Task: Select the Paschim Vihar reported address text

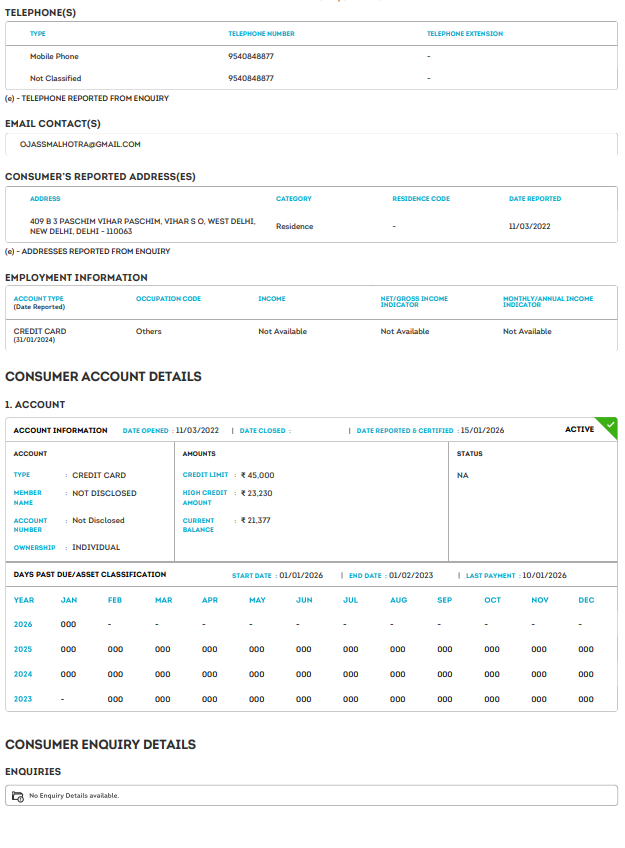Action: pos(142,226)
